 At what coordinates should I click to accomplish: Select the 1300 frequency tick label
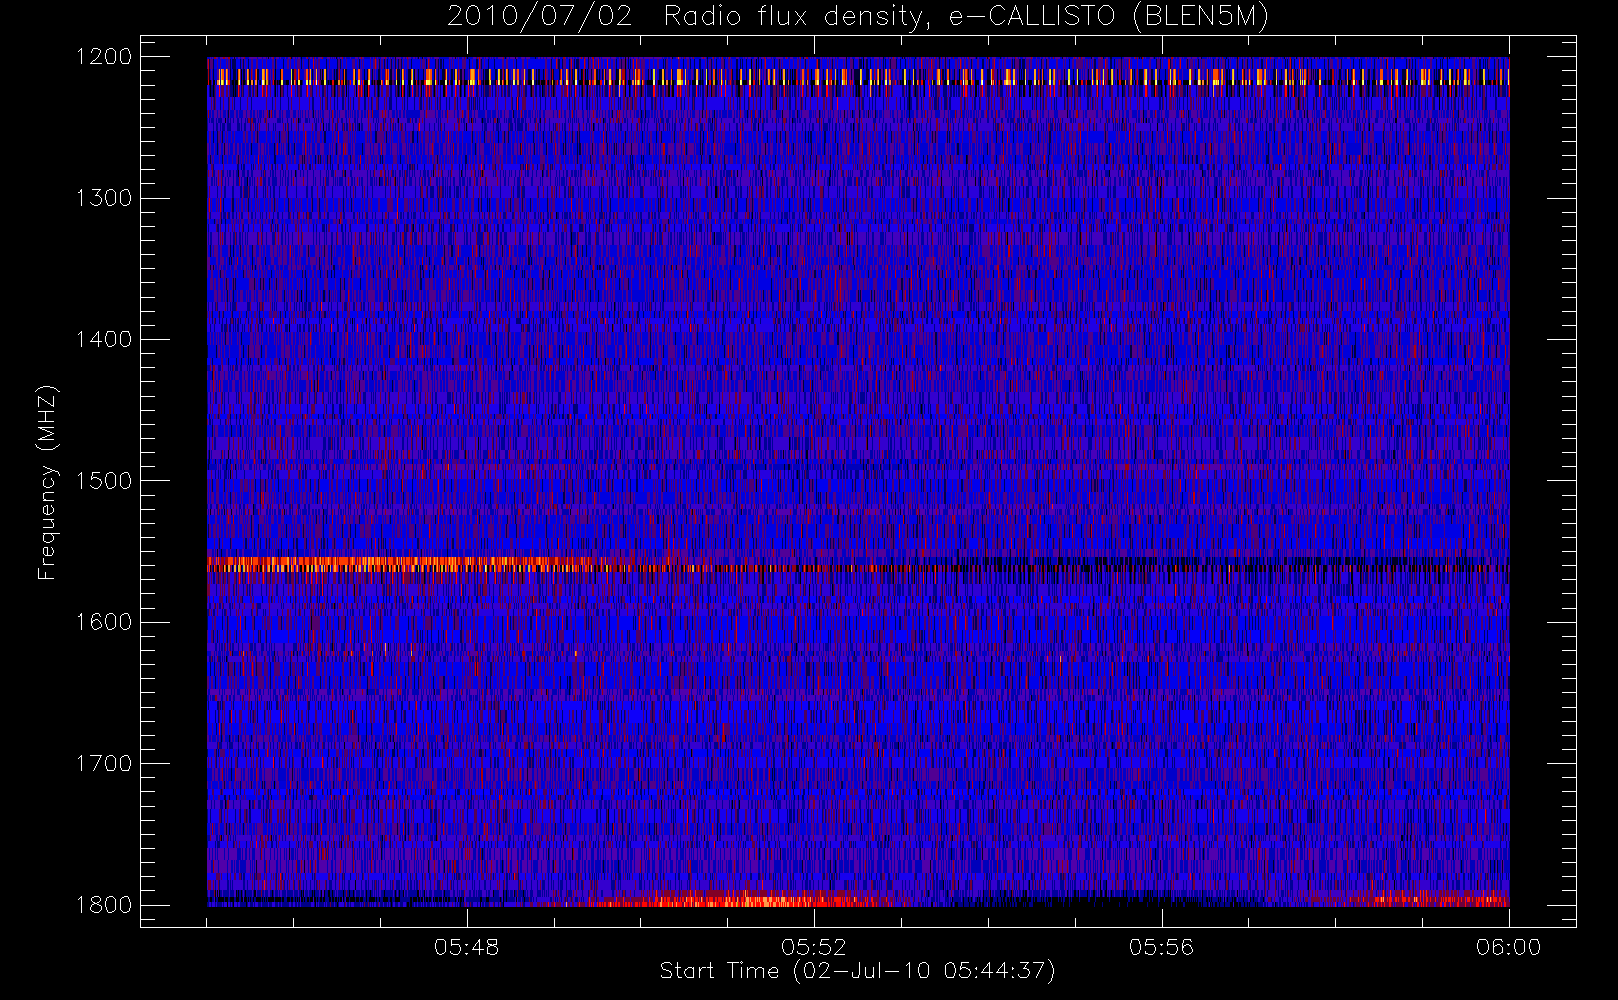tap(104, 198)
